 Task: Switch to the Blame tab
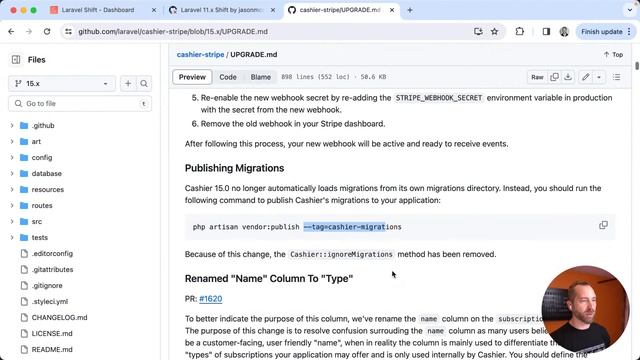point(260,77)
